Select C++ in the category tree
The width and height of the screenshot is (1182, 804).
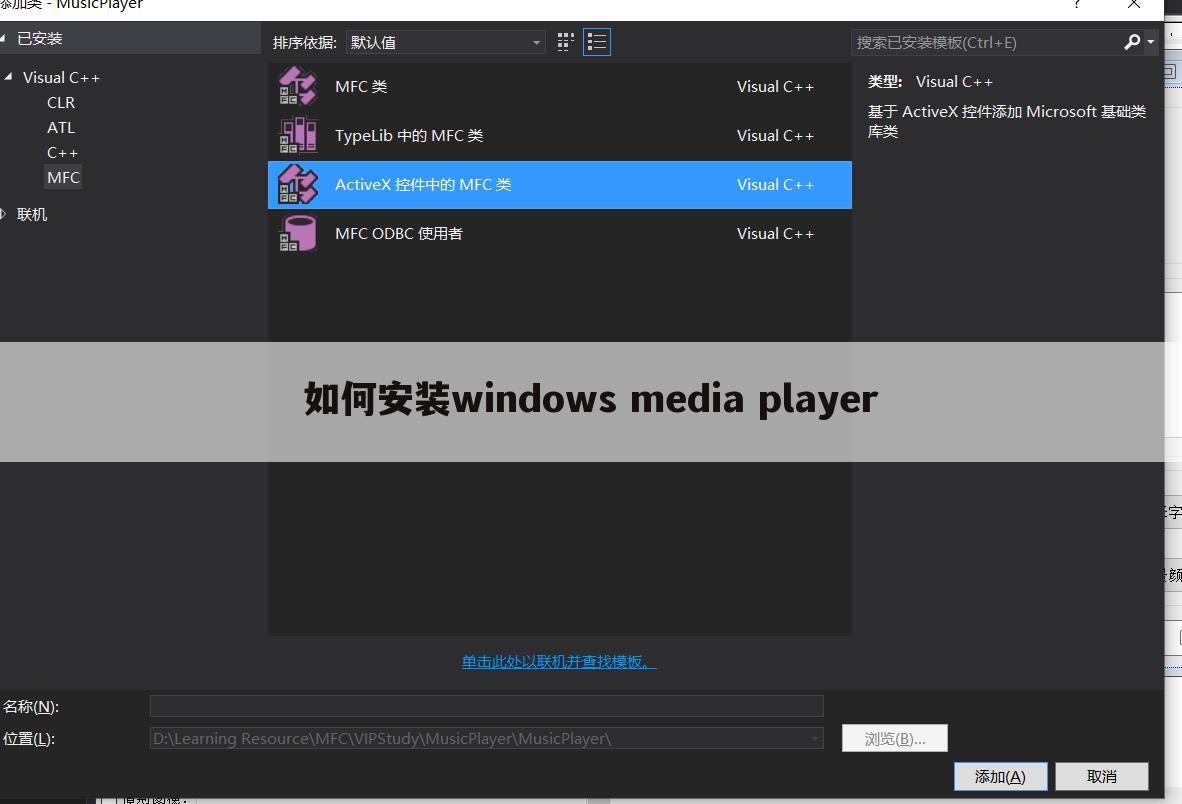click(63, 153)
